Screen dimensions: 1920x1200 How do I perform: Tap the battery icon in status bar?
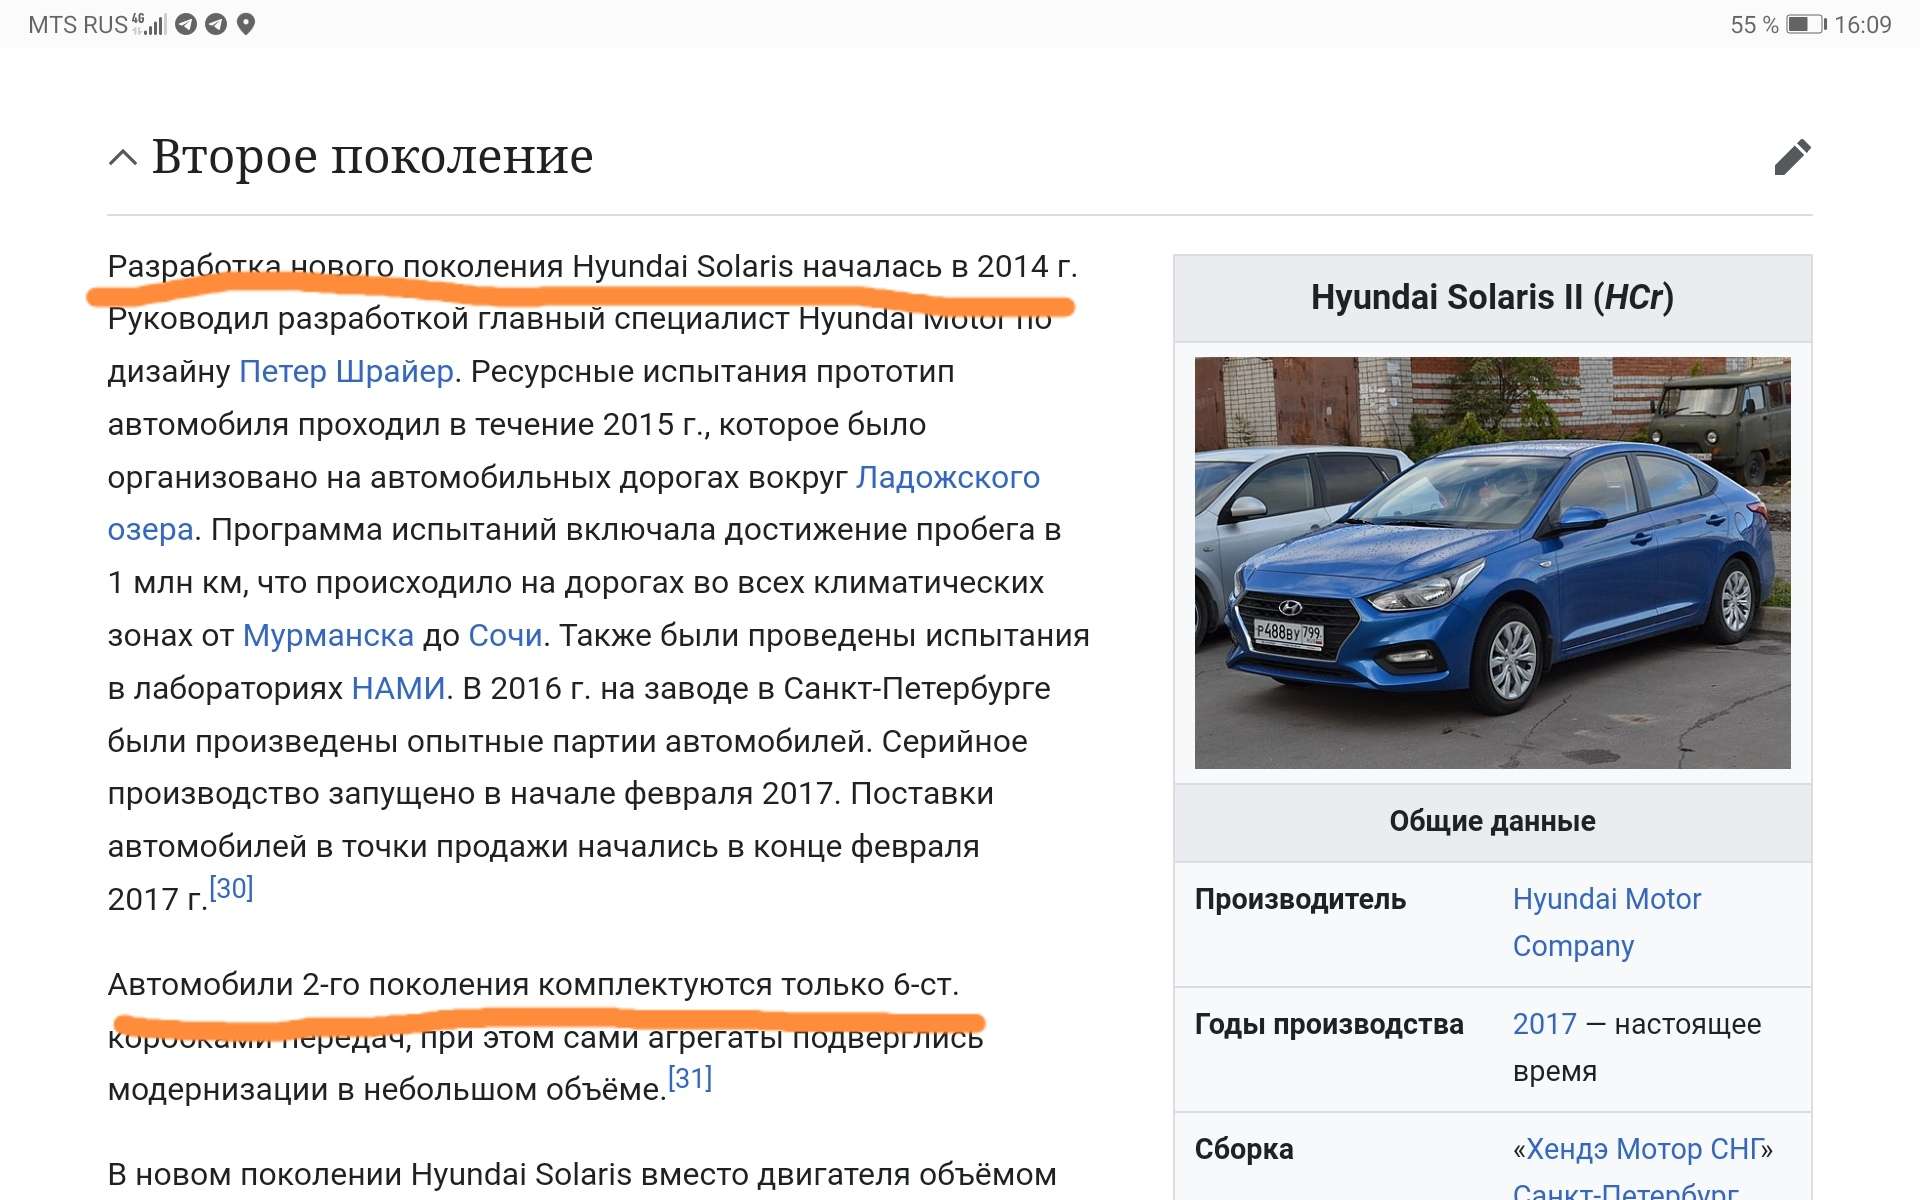coord(1805,24)
